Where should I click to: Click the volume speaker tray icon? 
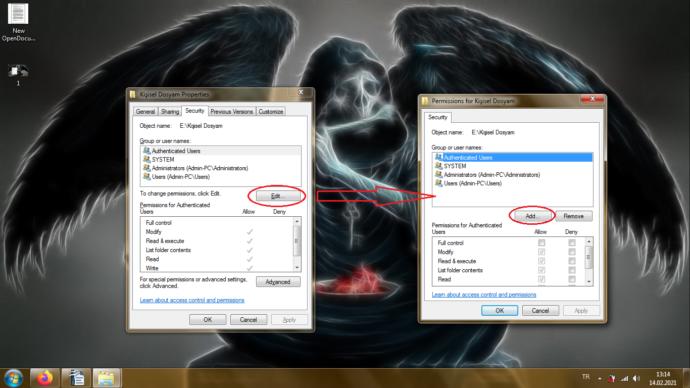pos(636,378)
